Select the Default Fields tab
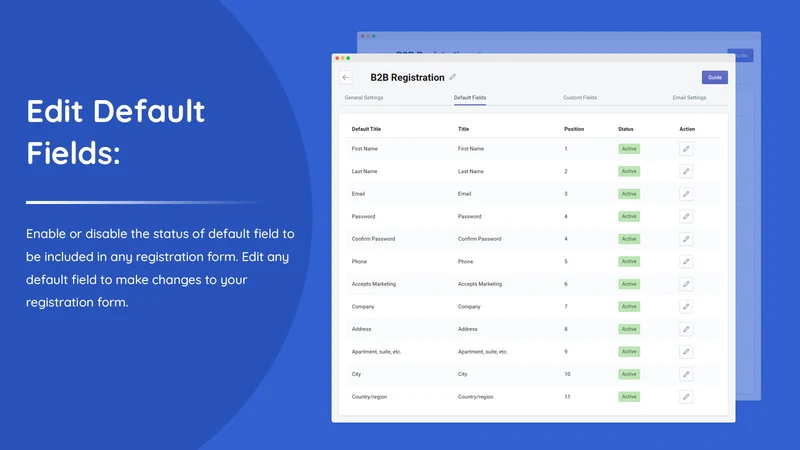This screenshot has height=450, width=800. click(x=470, y=97)
